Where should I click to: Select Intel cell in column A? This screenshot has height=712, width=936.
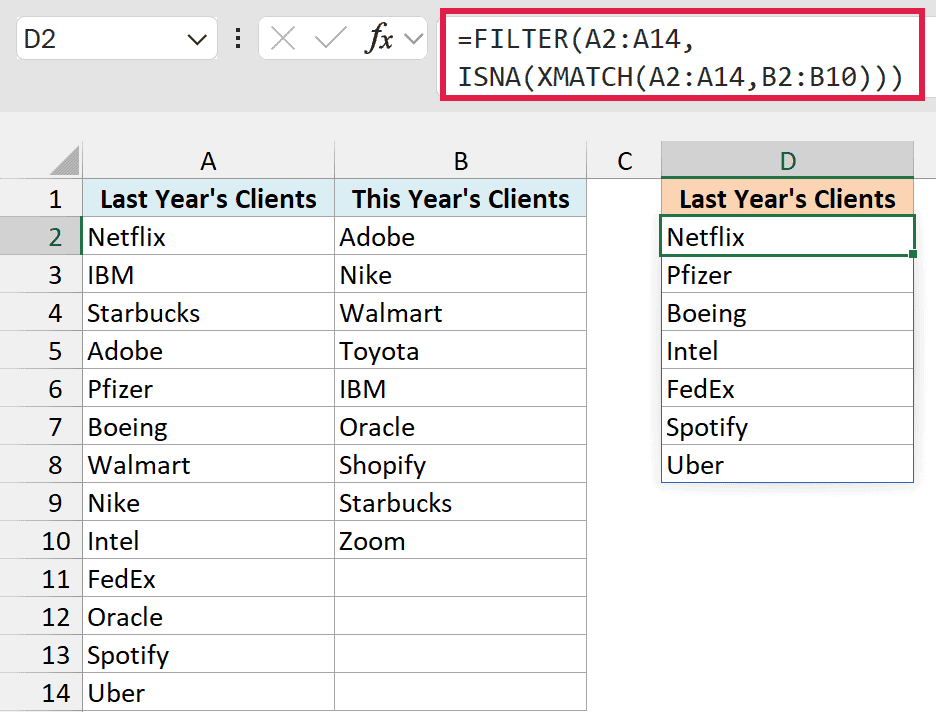pyautogui.click(x=208, y=541)
